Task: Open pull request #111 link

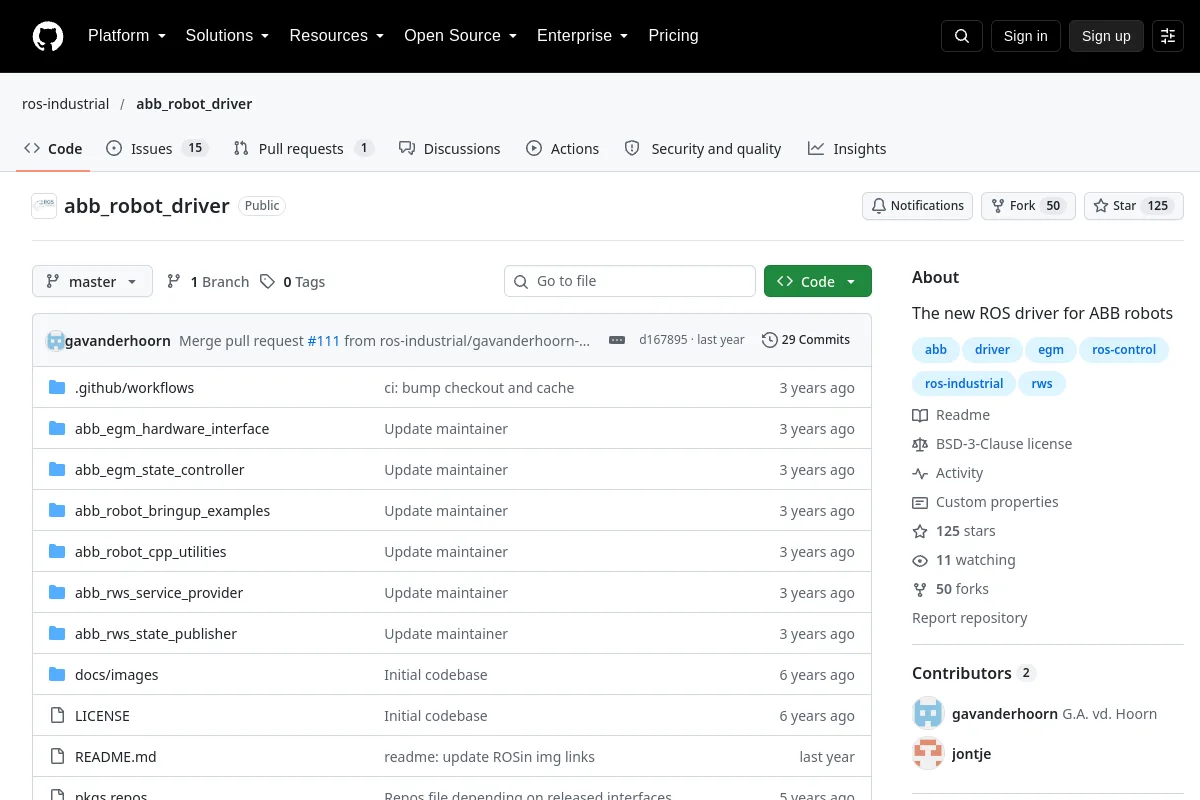Action: click(324, 341)
